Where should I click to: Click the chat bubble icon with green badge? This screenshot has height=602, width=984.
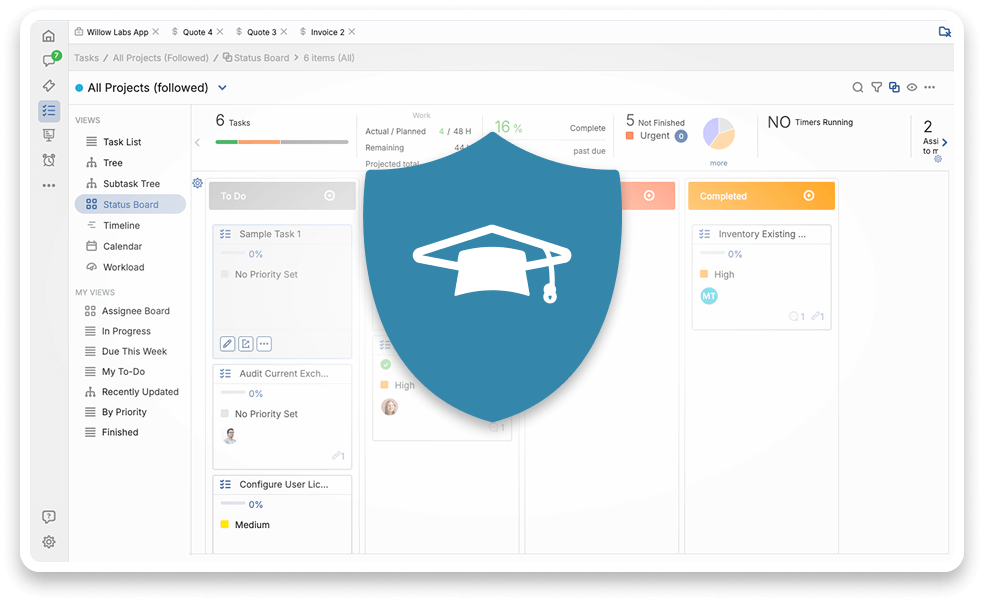48,60
